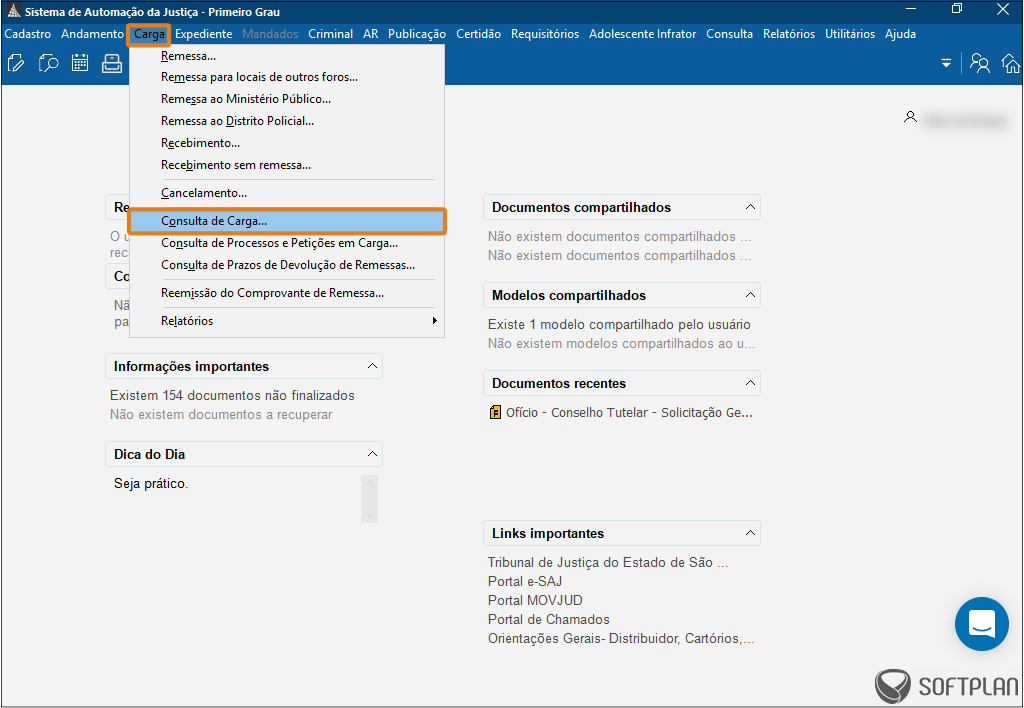Viewport: 1024px width, 708px height.
Task: Select Consulta de Prazos de Devolução de Remessas
Action: pos(287,265)
